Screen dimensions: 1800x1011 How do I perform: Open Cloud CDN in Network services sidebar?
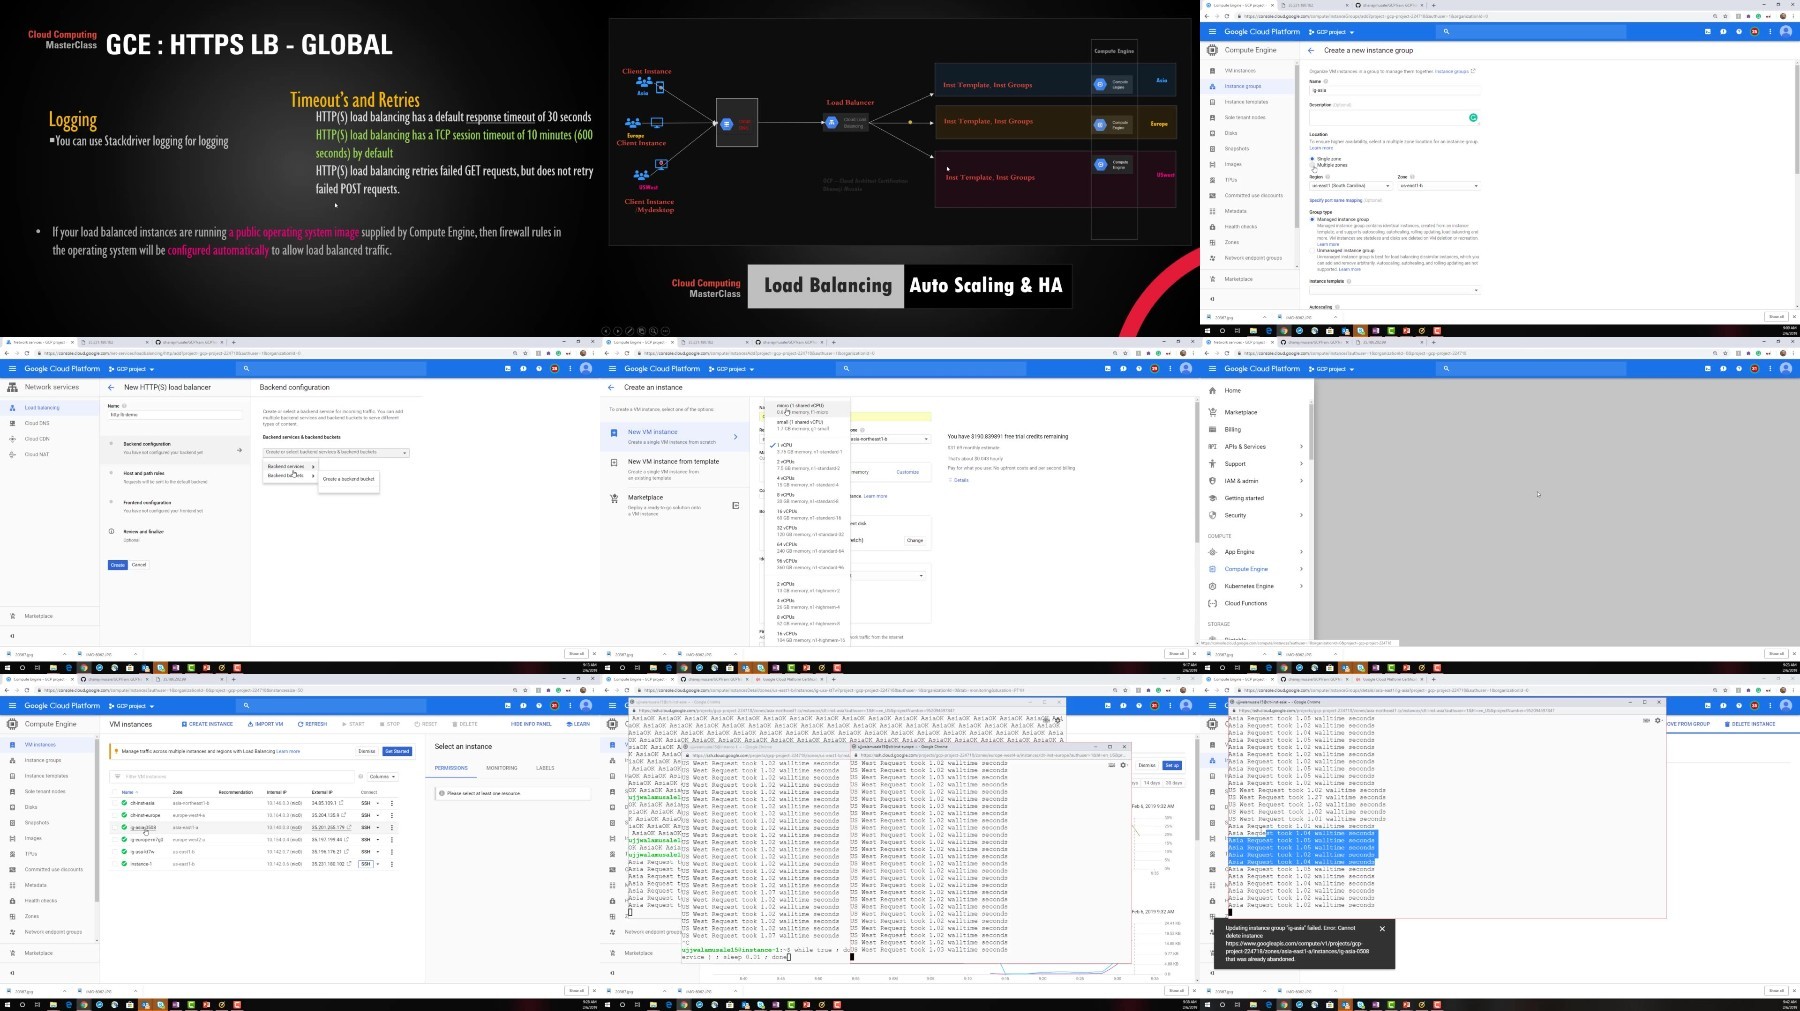tap(37, 439)
